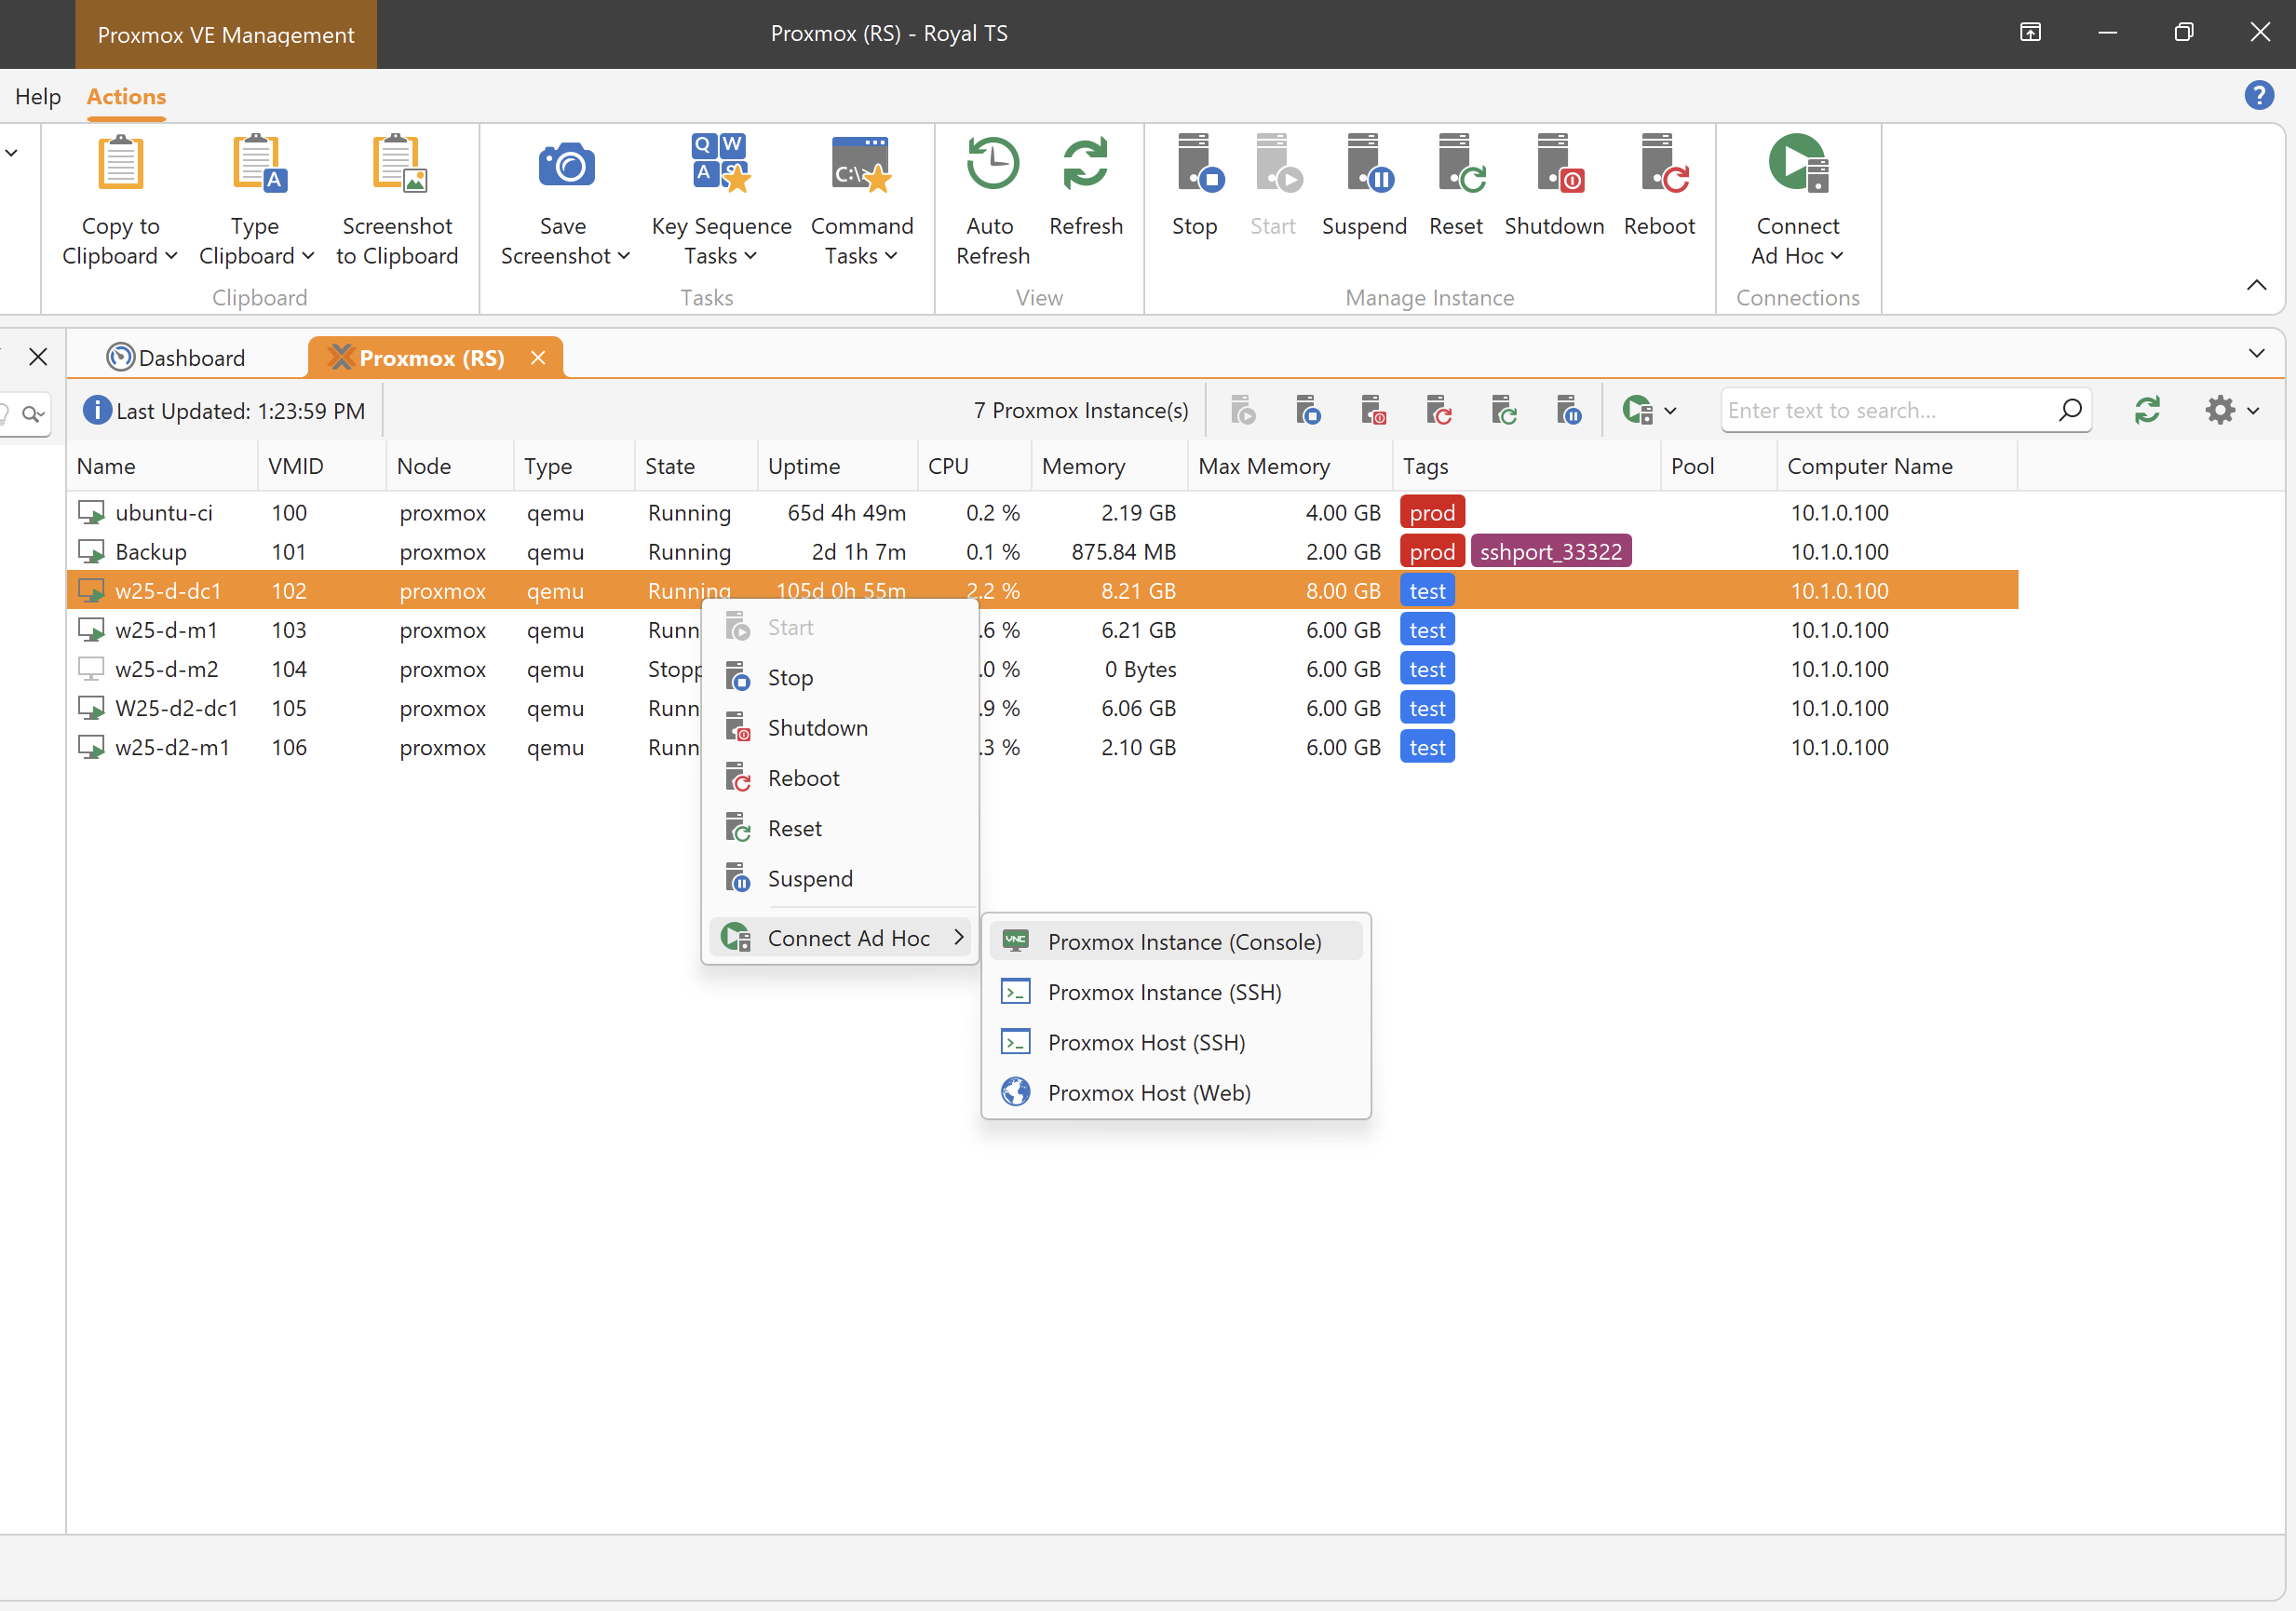Choose Stop in the context menu
Image resolution: width=2296 pixels, height=1611 pixels.
tap(840, 678)
